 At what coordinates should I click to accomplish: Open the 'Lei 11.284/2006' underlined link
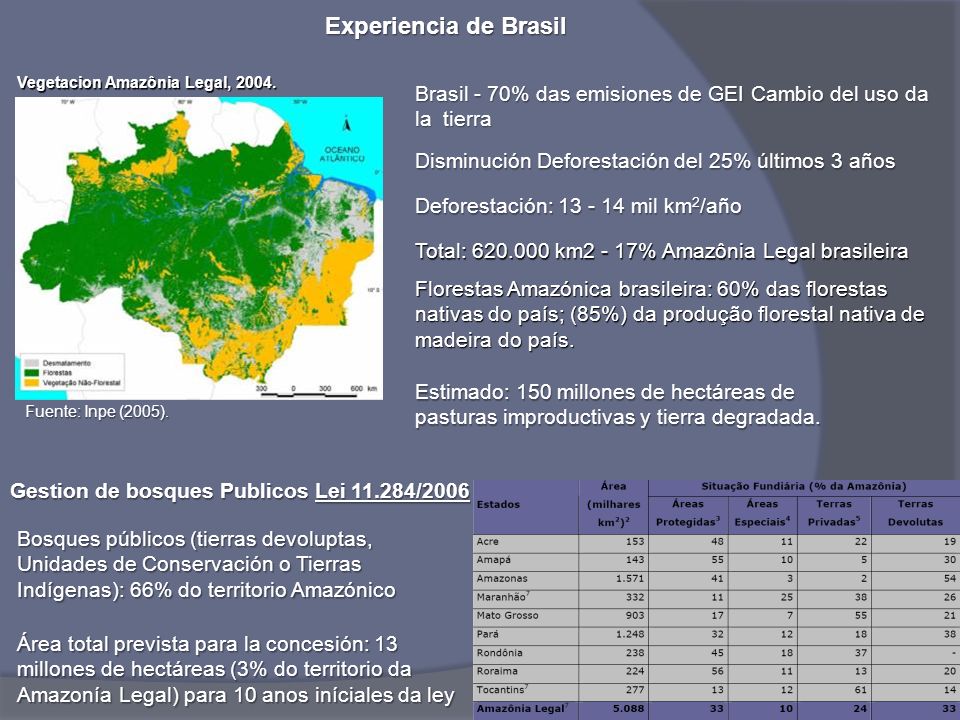392,491
